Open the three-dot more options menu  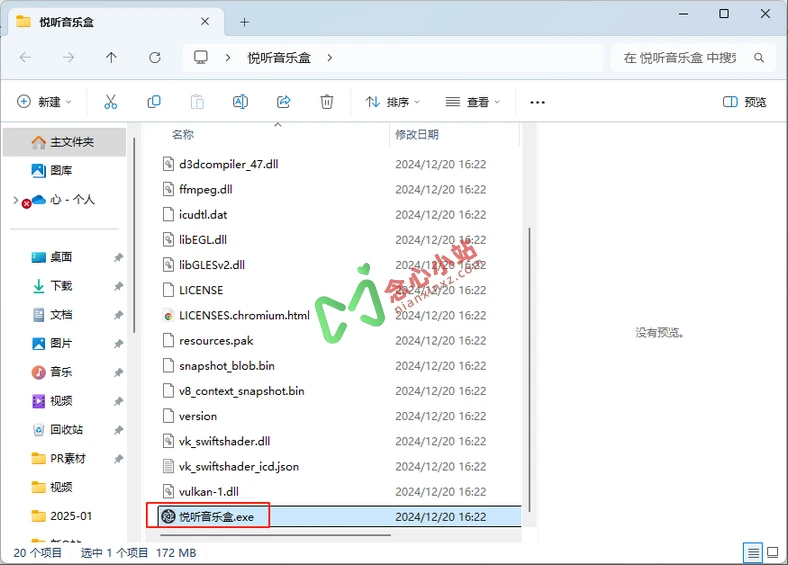point(537,103)
